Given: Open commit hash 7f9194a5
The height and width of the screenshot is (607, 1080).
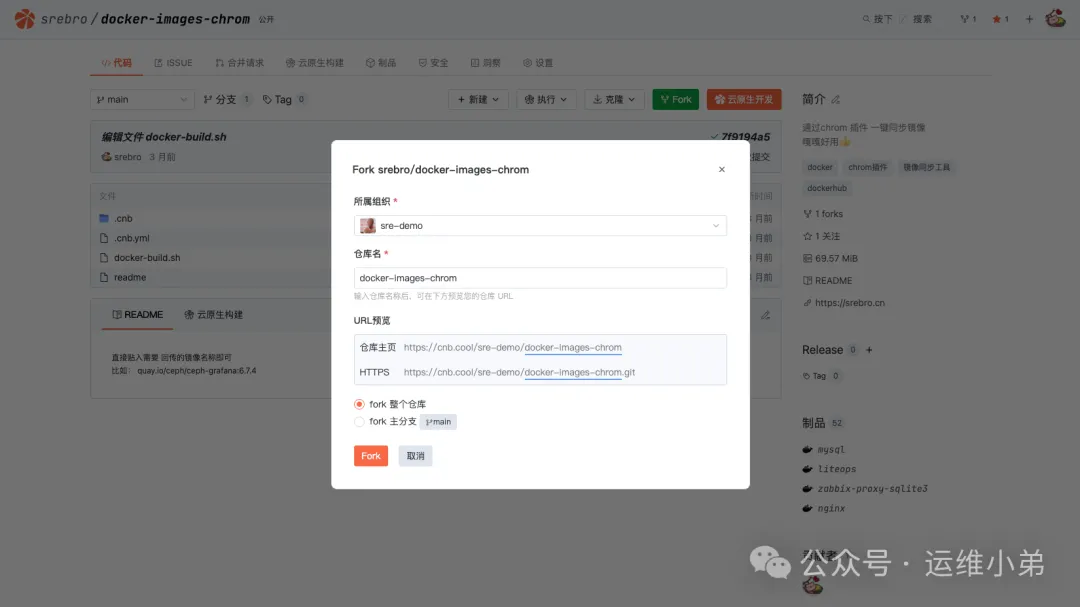Looking at the screenshot, I should pos(745,137).
